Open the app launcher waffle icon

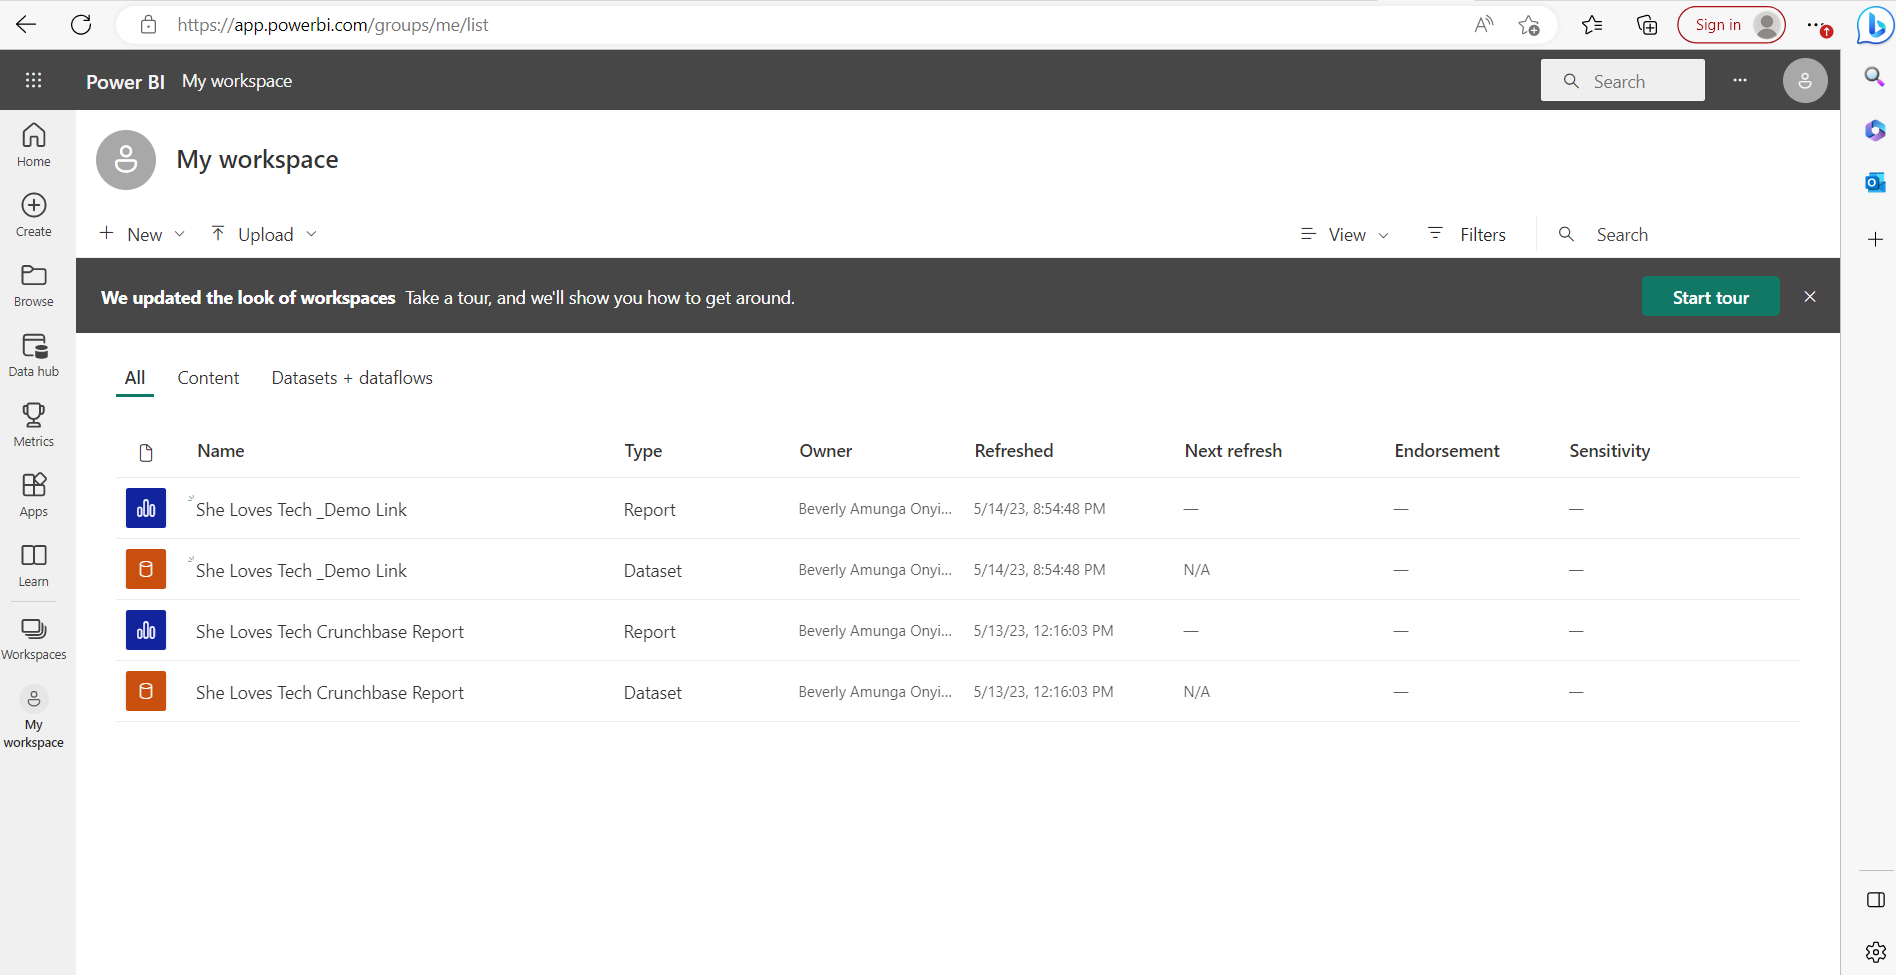tap(33, 80)
